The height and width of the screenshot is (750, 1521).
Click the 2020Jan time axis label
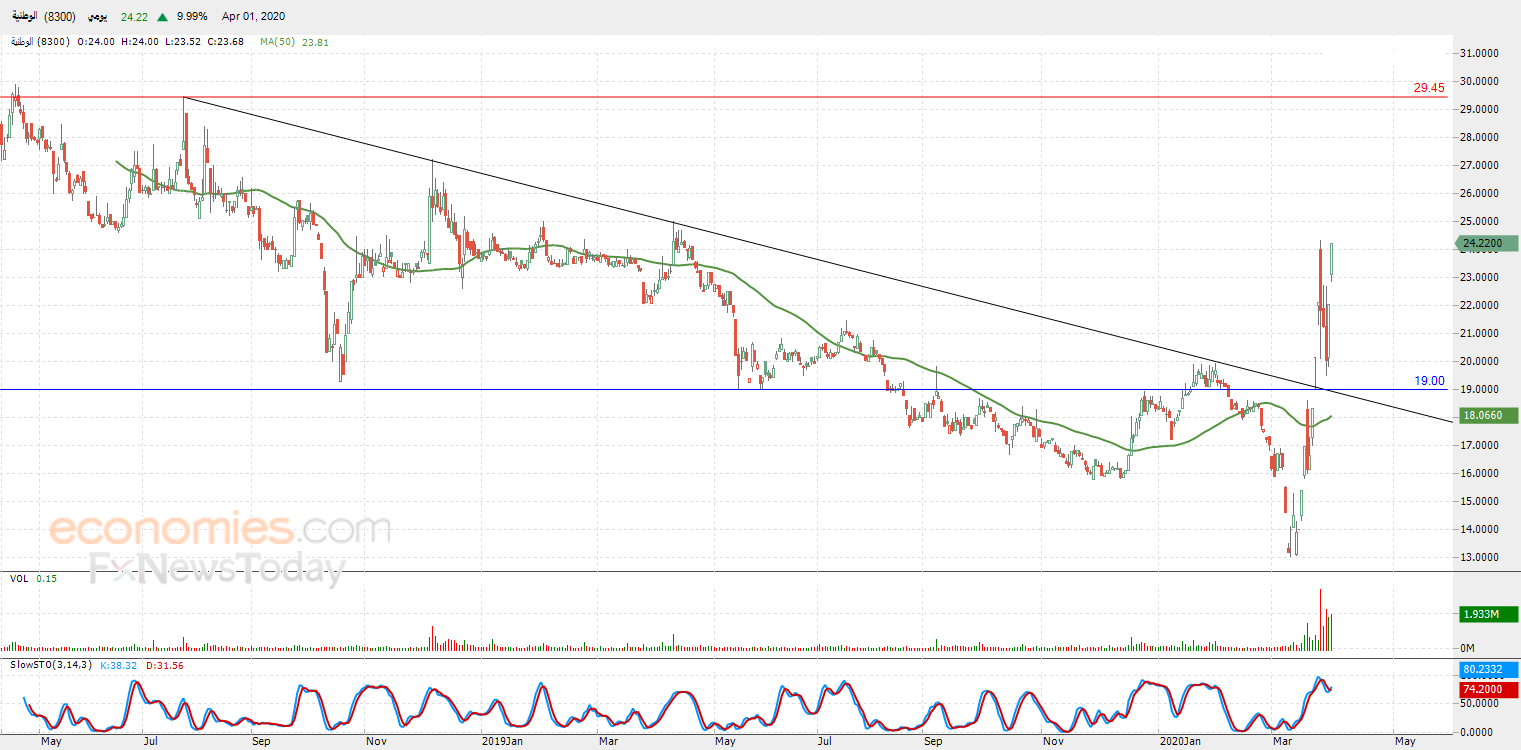click(x=1180, y=741)
